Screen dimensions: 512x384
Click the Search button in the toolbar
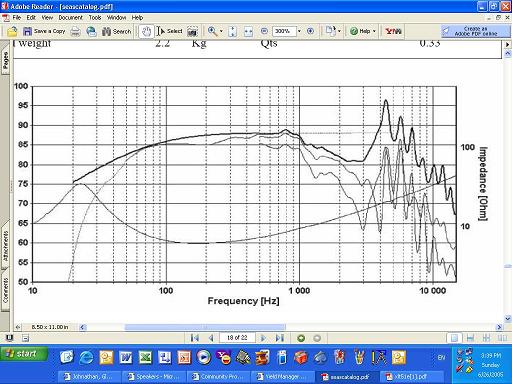coord(116,31)
